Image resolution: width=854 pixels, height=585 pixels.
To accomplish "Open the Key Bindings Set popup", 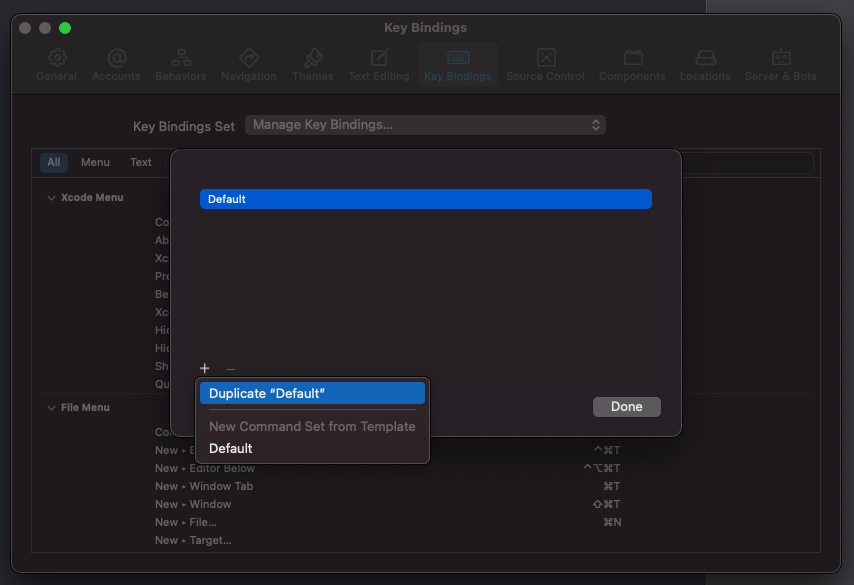I will click(x=425, y=125).
